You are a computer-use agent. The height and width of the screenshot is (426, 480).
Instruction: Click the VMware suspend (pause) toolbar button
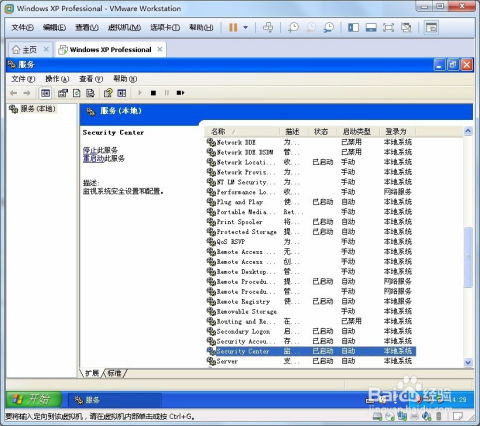[233, 27]
